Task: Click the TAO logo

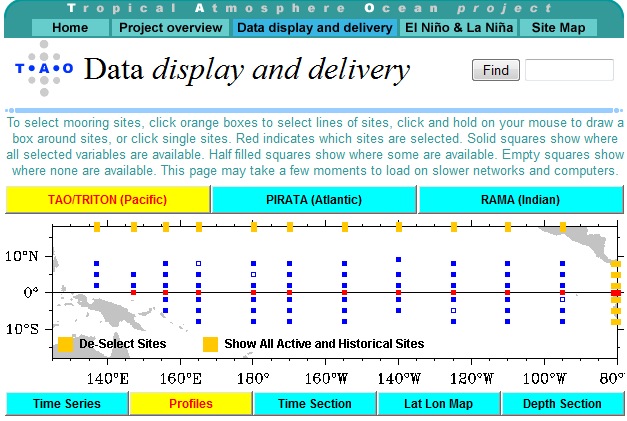Action: tap(44, 68)
